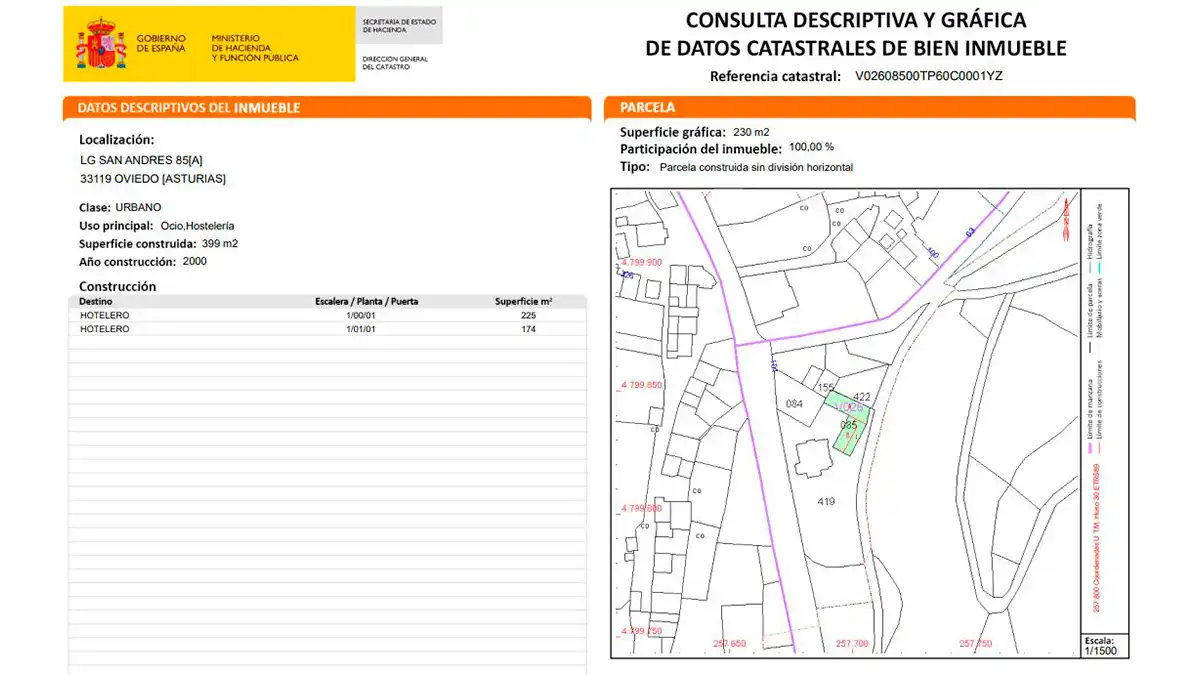Click the '399 m2' built surface value
Viewport: 1200px width, 675px height.
click(220, 243)
